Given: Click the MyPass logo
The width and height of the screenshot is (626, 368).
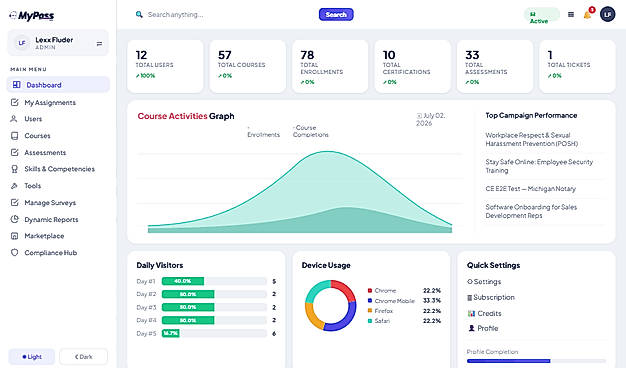Looking at the screenshot, I should (x=32, y=16).
